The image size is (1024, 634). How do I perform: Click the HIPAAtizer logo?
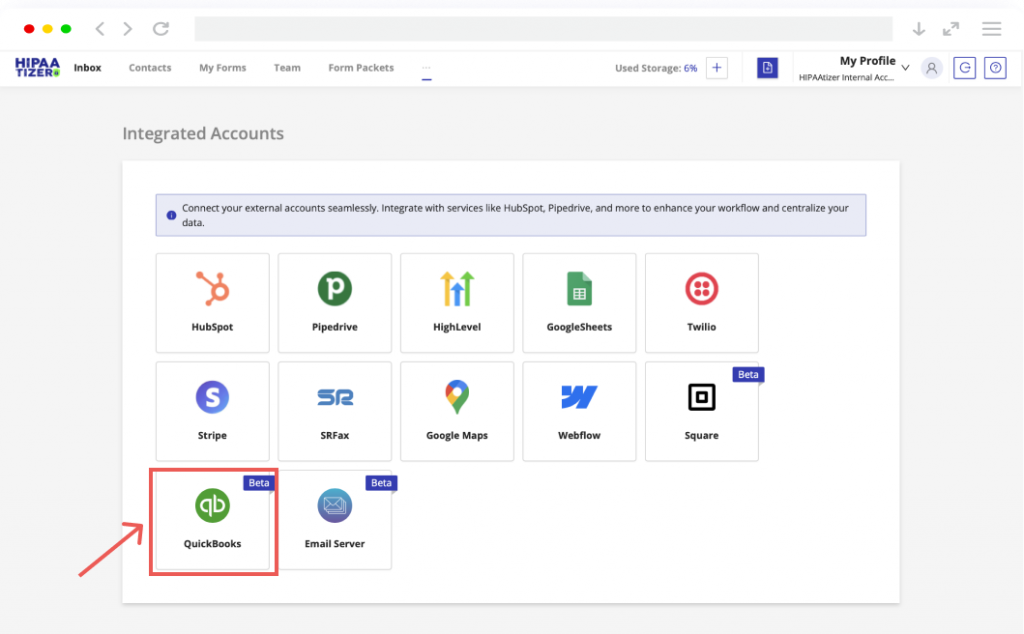coord(37,67)
